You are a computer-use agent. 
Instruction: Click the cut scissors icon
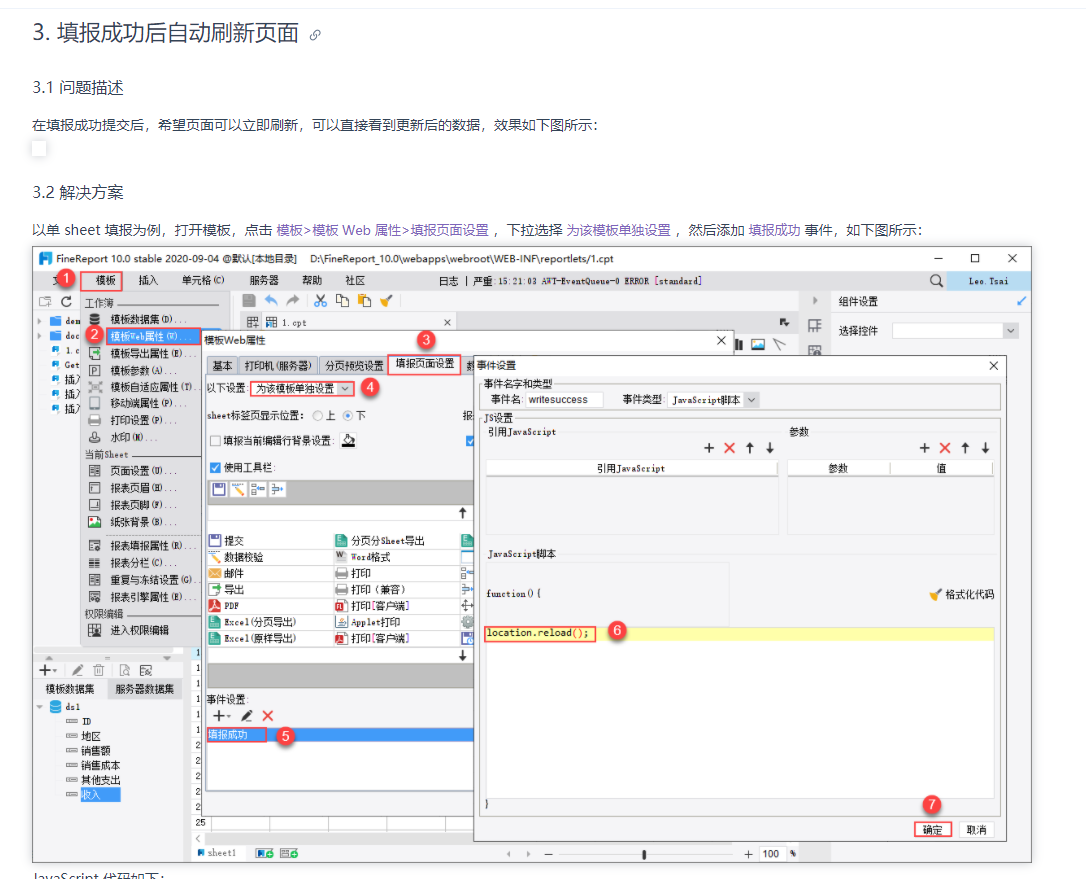tap(320, 301)
